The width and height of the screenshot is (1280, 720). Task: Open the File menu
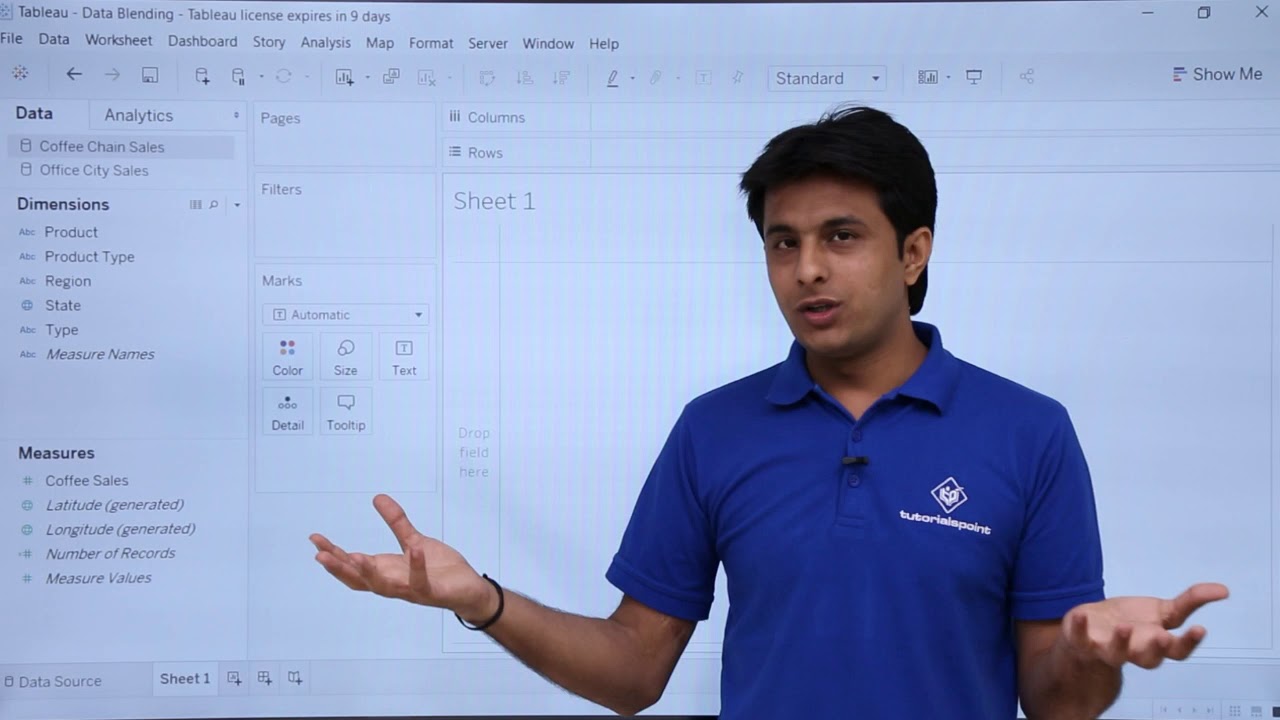tap(11, 39)
